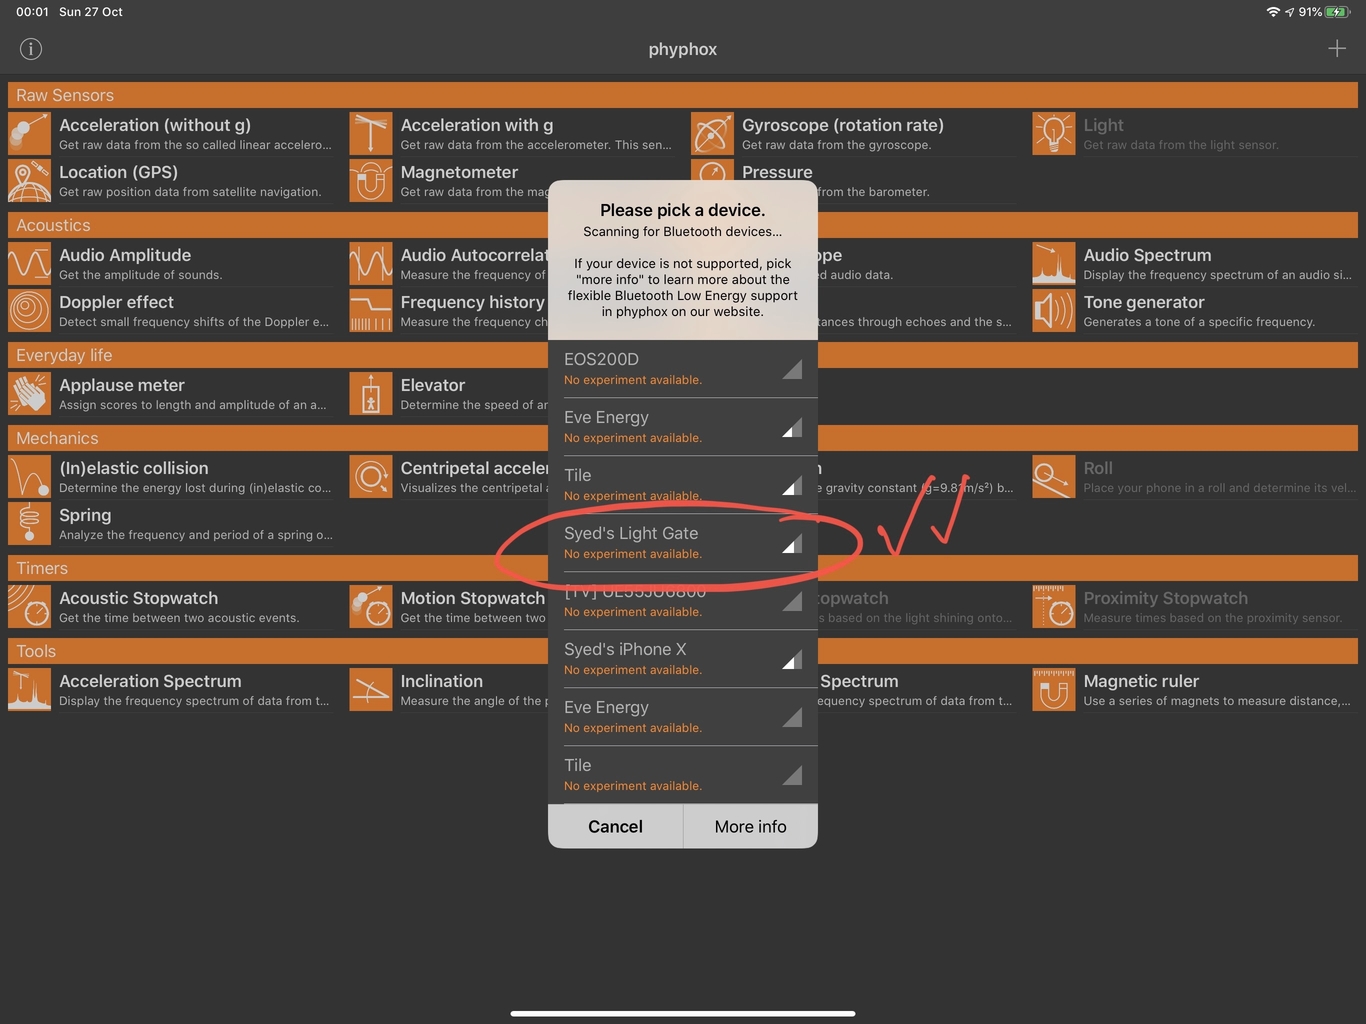Select Syed's iPhone X device entry
The width and height of the screenshot is (1366, 1024).
(682, 659)
